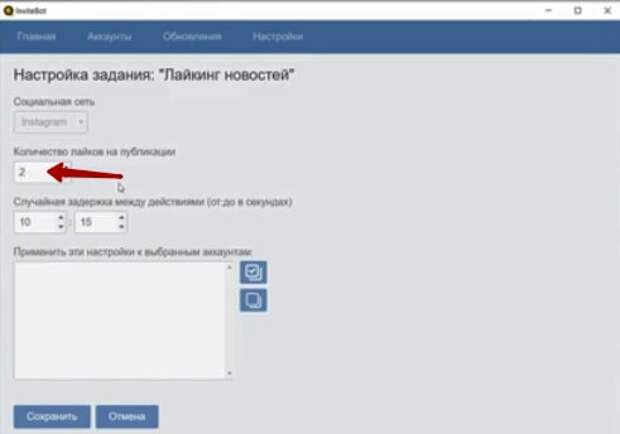
Task: Increase the maximum delay value of 15
Action: 122,217
